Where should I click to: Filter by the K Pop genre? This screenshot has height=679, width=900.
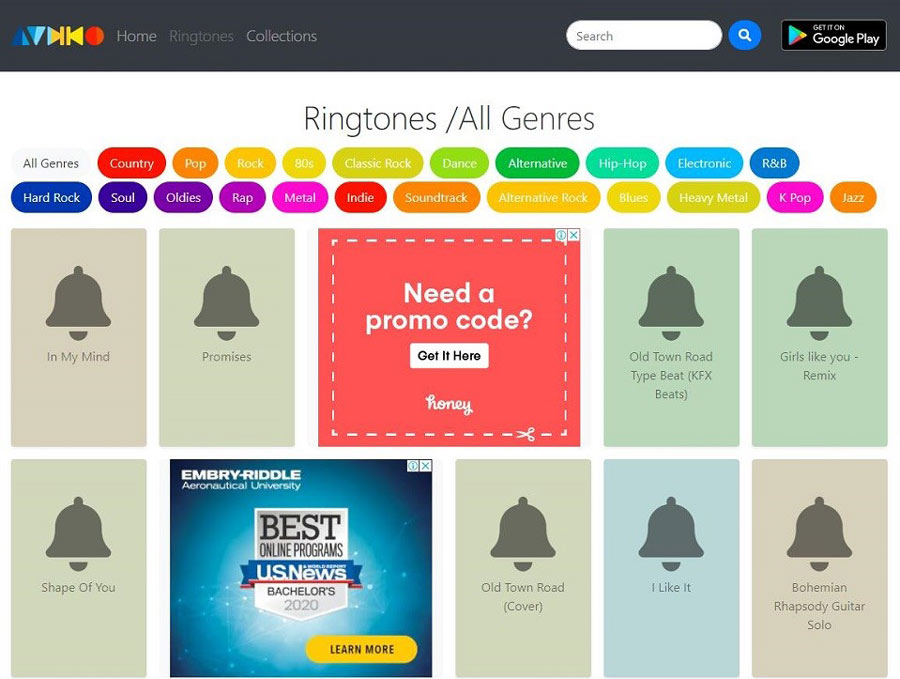coord(795,197)
